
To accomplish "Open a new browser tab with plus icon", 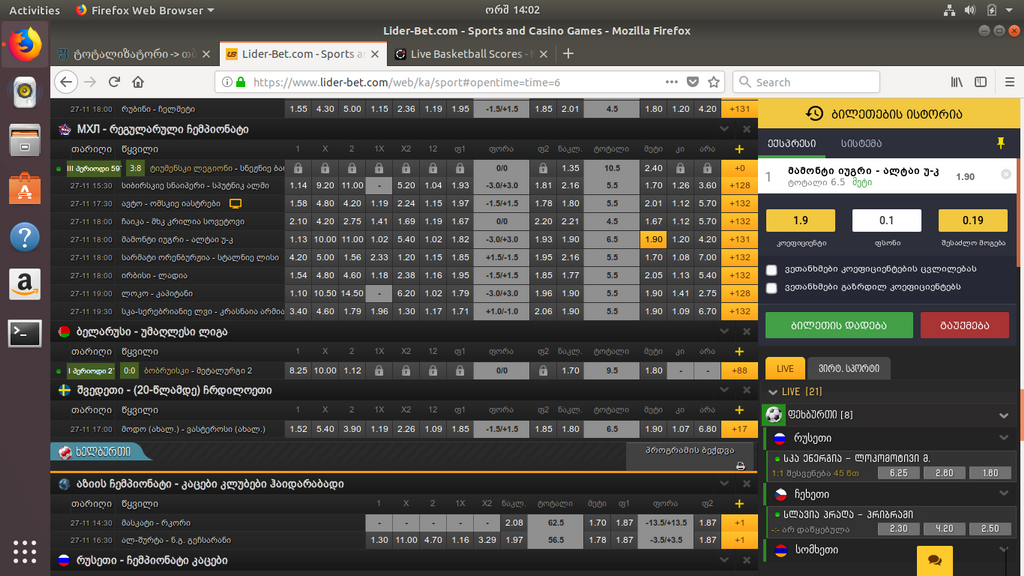I will [568, 54].
